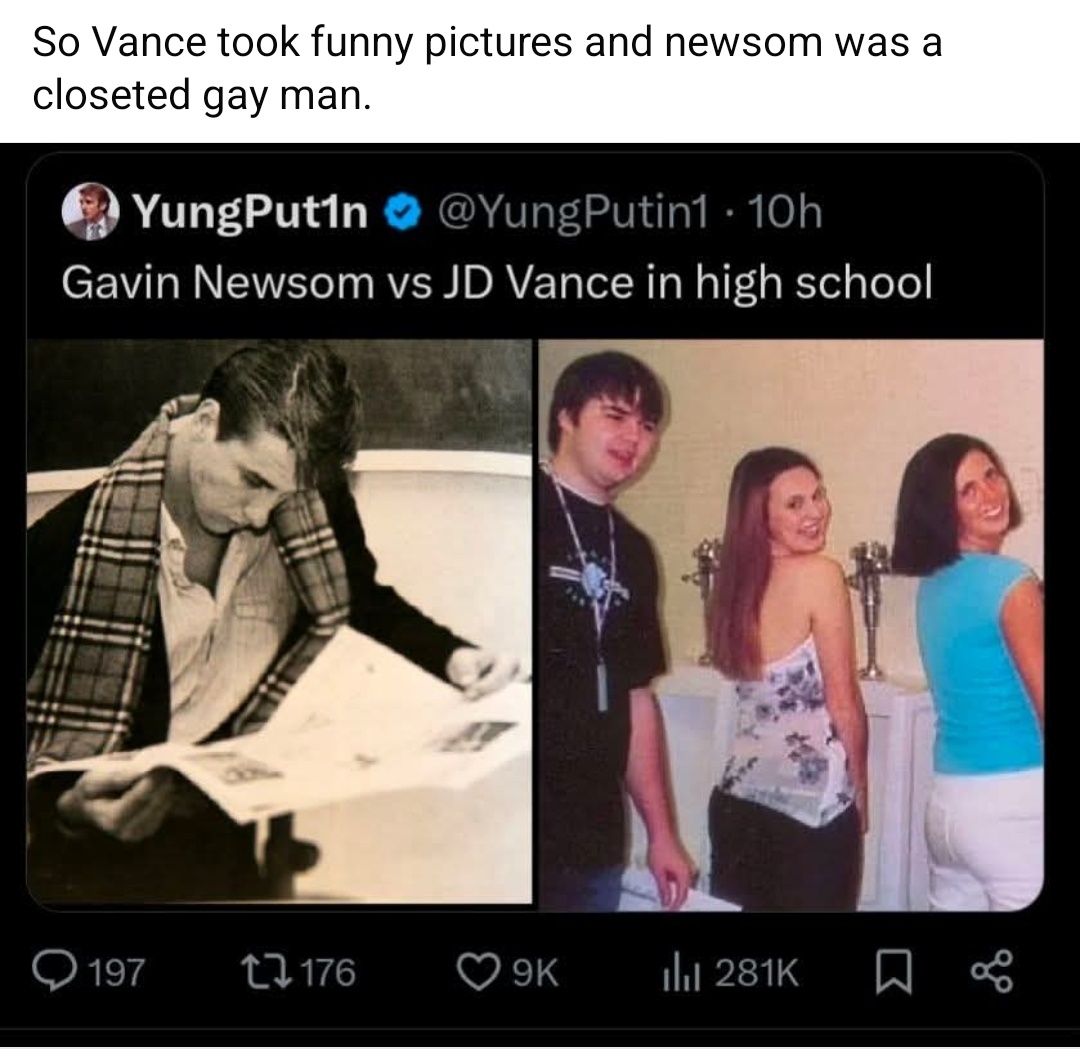The height and width of the screenshot is (1049, 1080).
Task: Click the post caption starting 'So Vance took'
Action: pyautogui.click(x=487, y=67)
